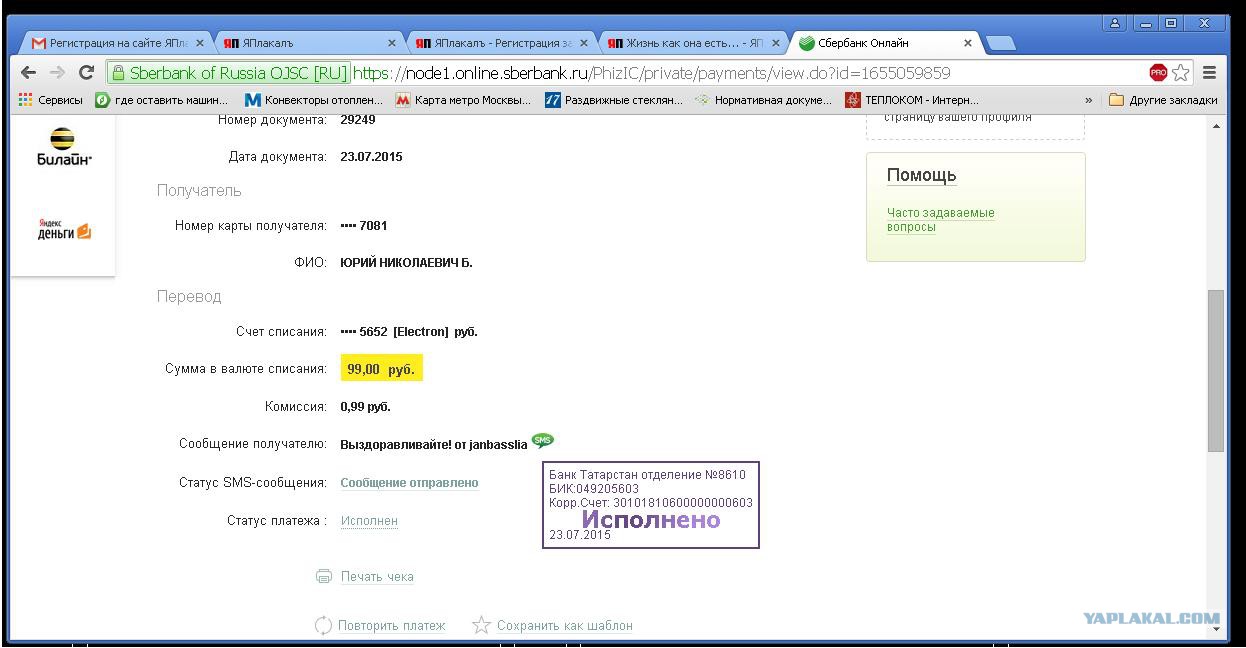The height and width of the screenshot is (648, 1246).
Task: Switch to the ЯПлакалъ tab
Action: [308, 43]
